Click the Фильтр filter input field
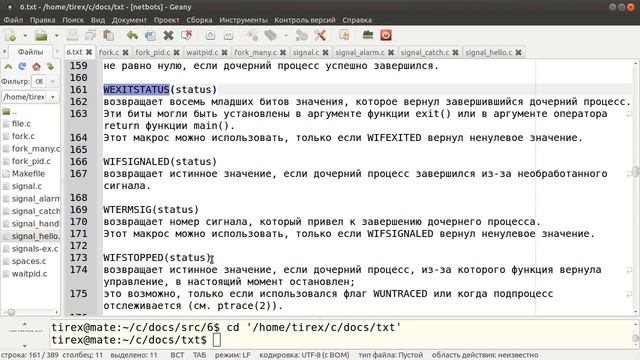Image resolution: width=640 pixels, height=360 pixels. pyautogui.click(x=40, y=82)
